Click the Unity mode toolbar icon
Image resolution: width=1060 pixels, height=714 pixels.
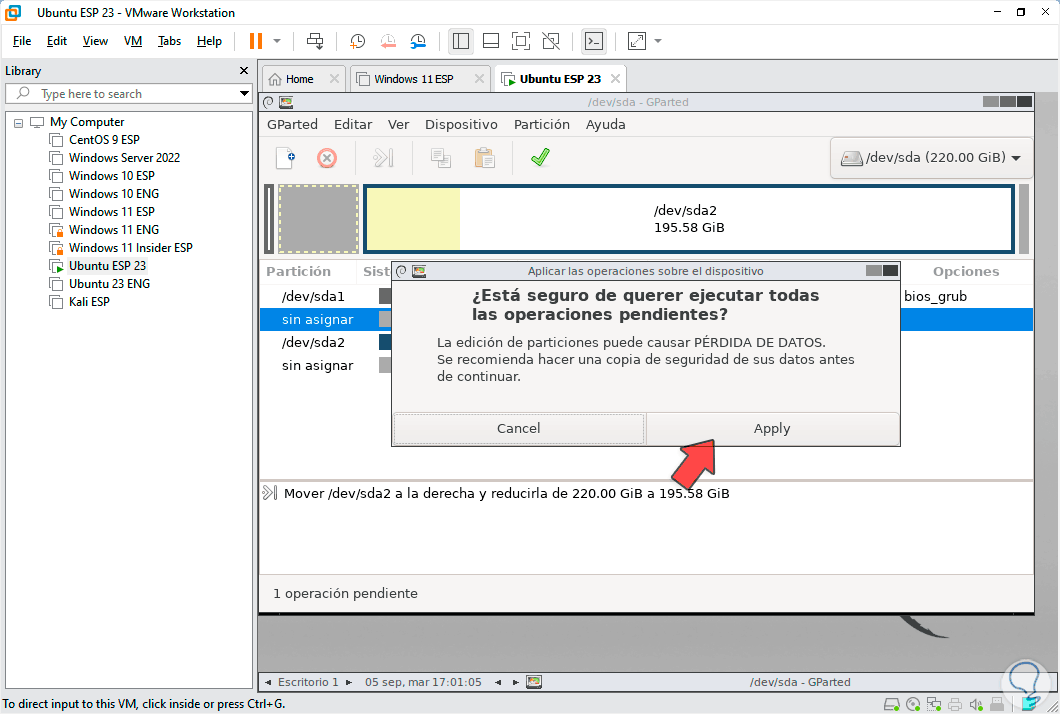point(552,41)
